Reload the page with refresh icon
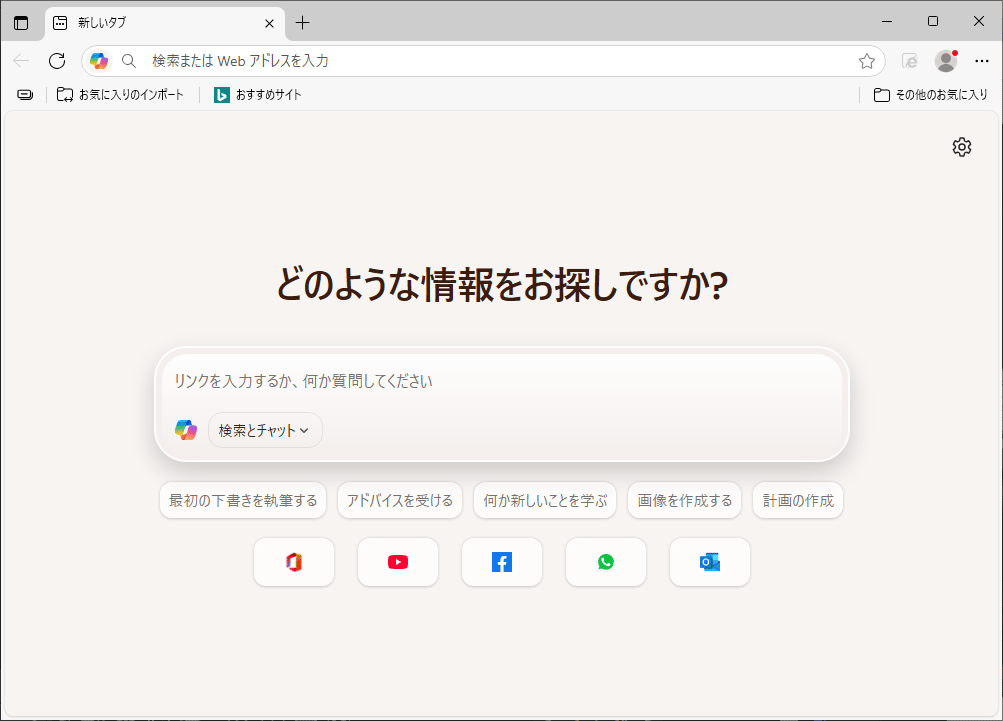This screenshot has height=721, width=1003. tap(57, 61)
